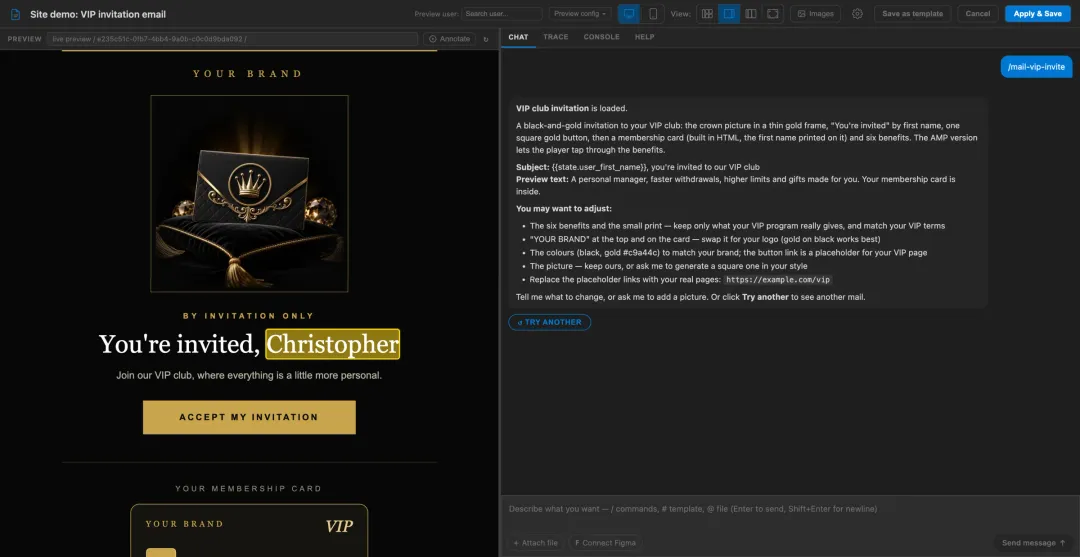Click the VIP label on membership card

[x=340, y=527]
